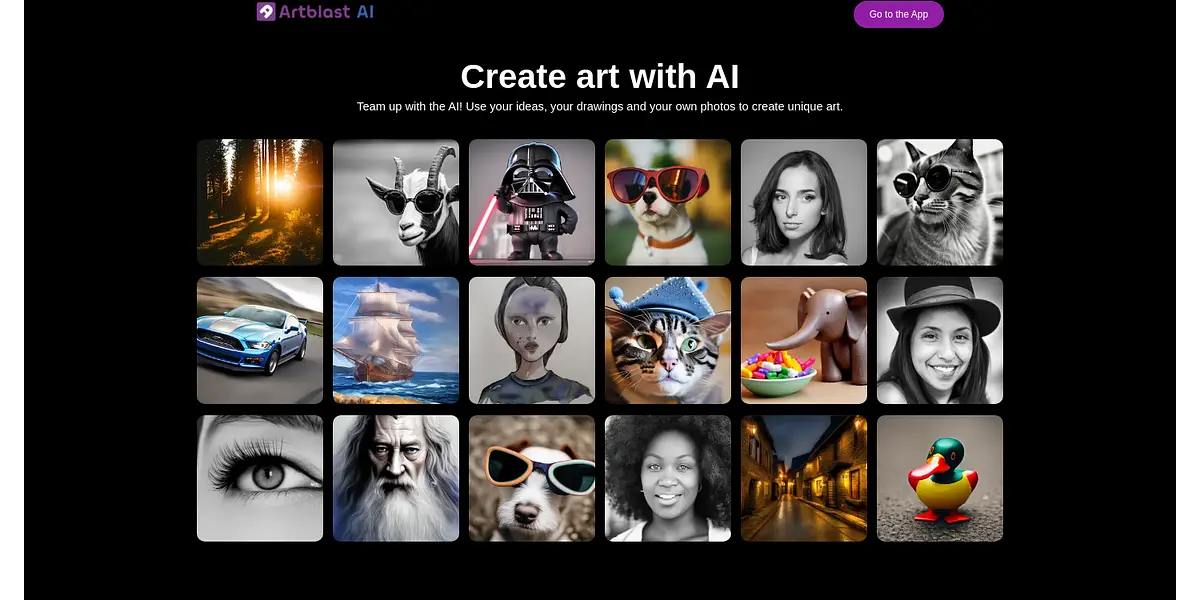Click the wooden elephant with candy bowl image
Screen dimensions: 1200x600
[804, 340]
